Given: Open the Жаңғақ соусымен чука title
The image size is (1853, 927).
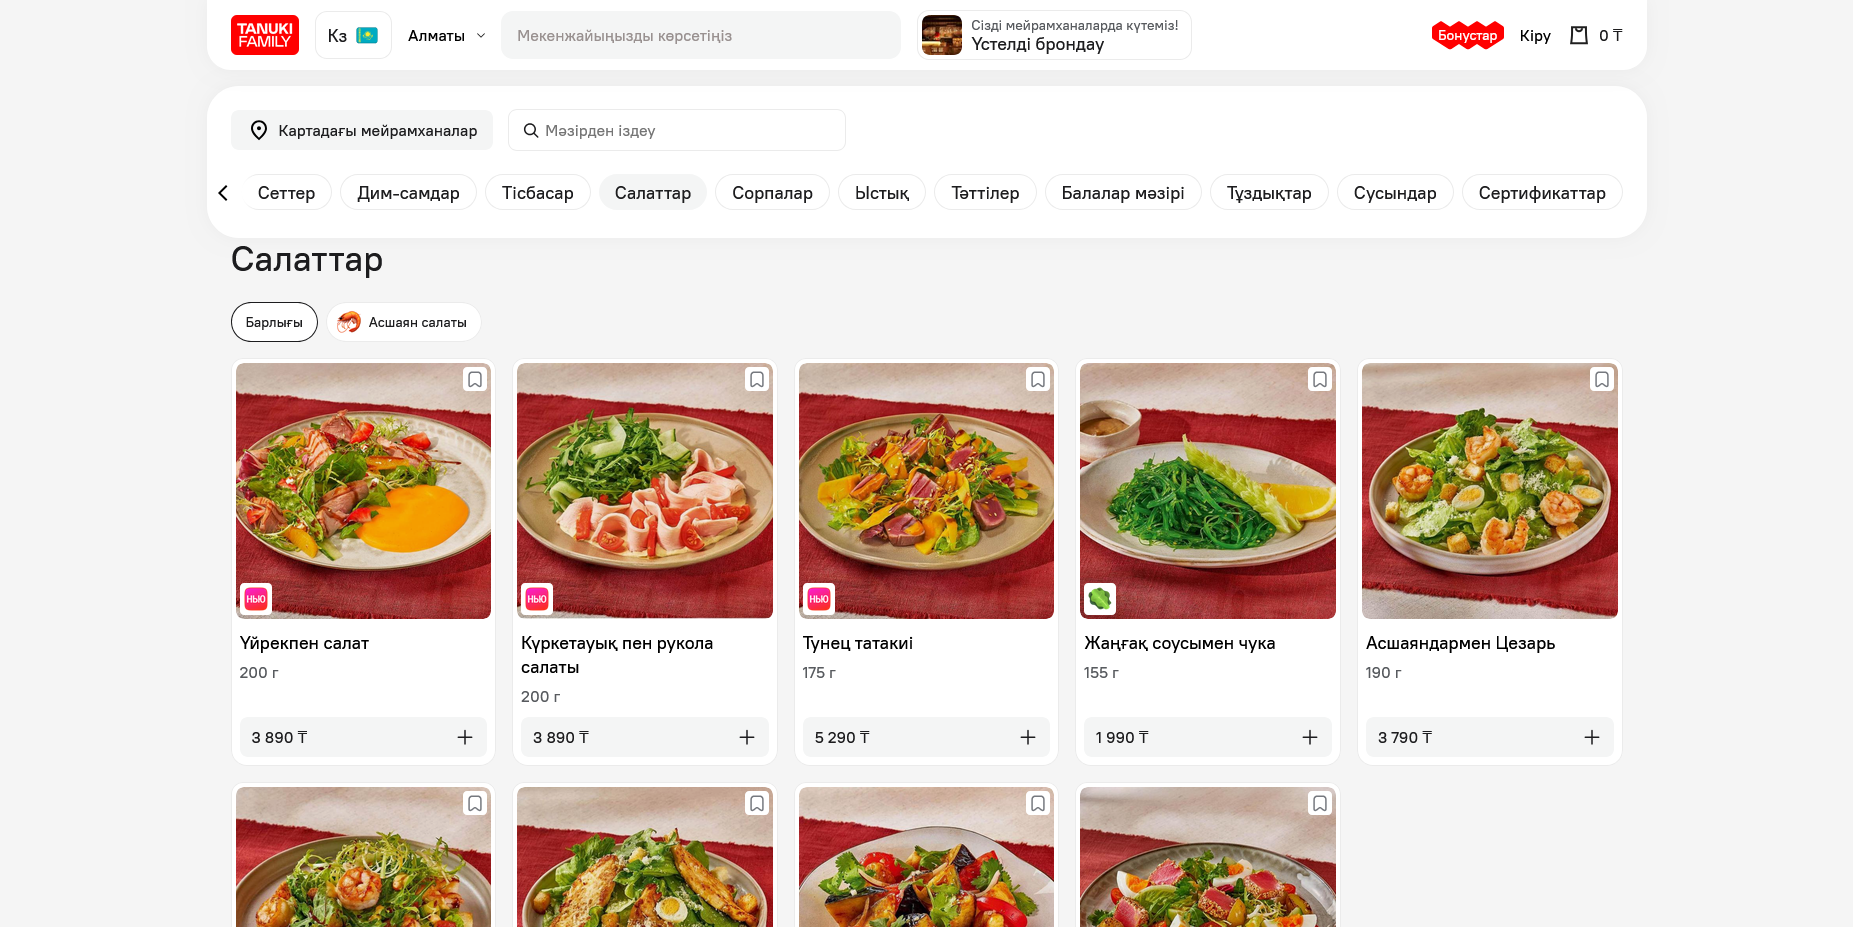Looking at the screenshot, I should click(1180, 643).
